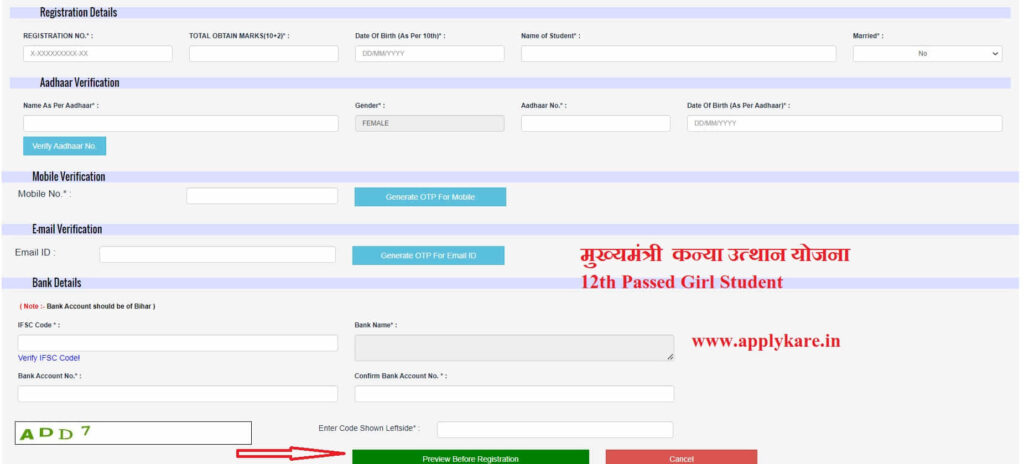Click the Name of Student input box
This screenshot has height=464, width=1024.
pyautogui.click(x=679, y=54)
